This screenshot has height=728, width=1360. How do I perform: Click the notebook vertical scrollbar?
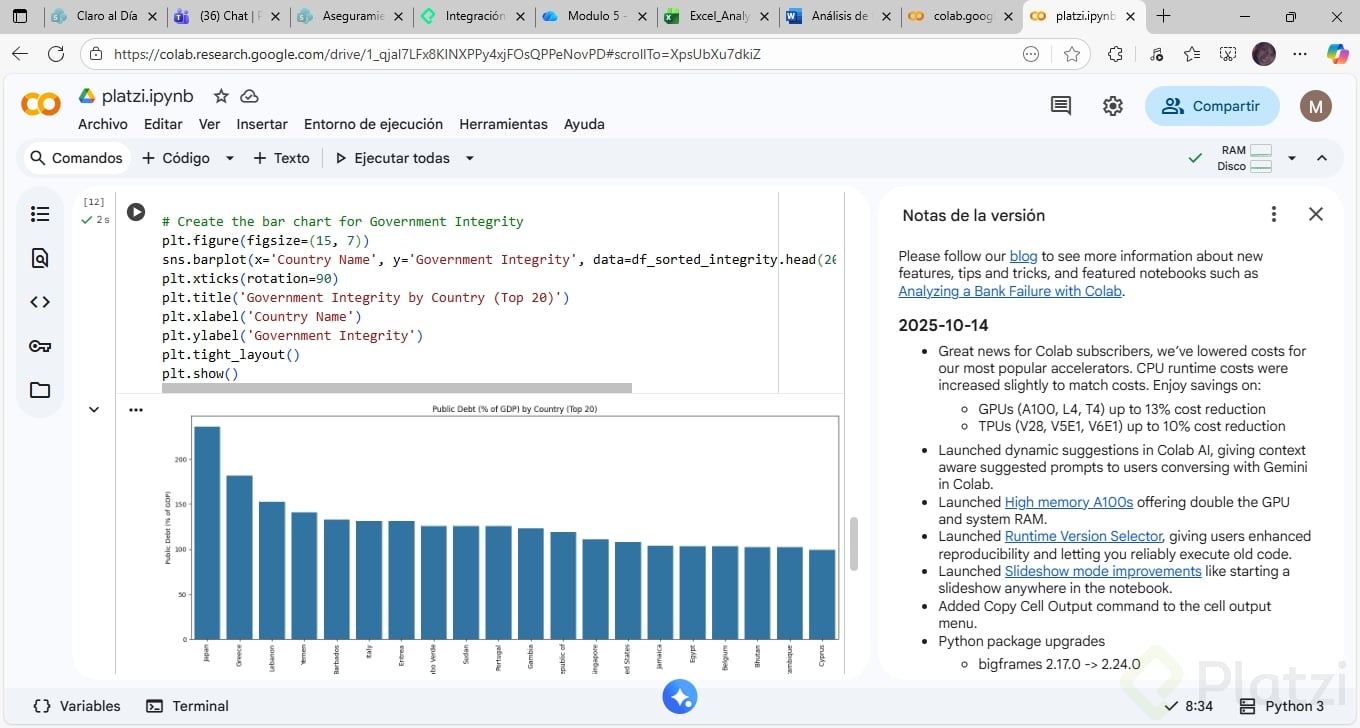[x=853, y=544]
